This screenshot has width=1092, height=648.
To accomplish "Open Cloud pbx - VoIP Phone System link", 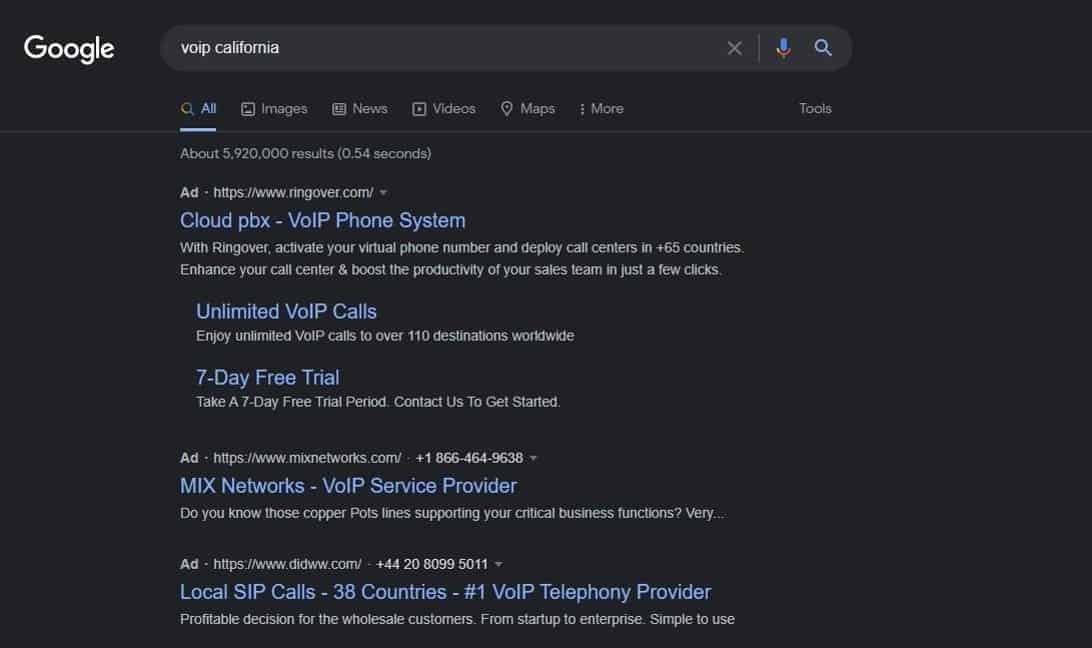I will tap(322, 220).
